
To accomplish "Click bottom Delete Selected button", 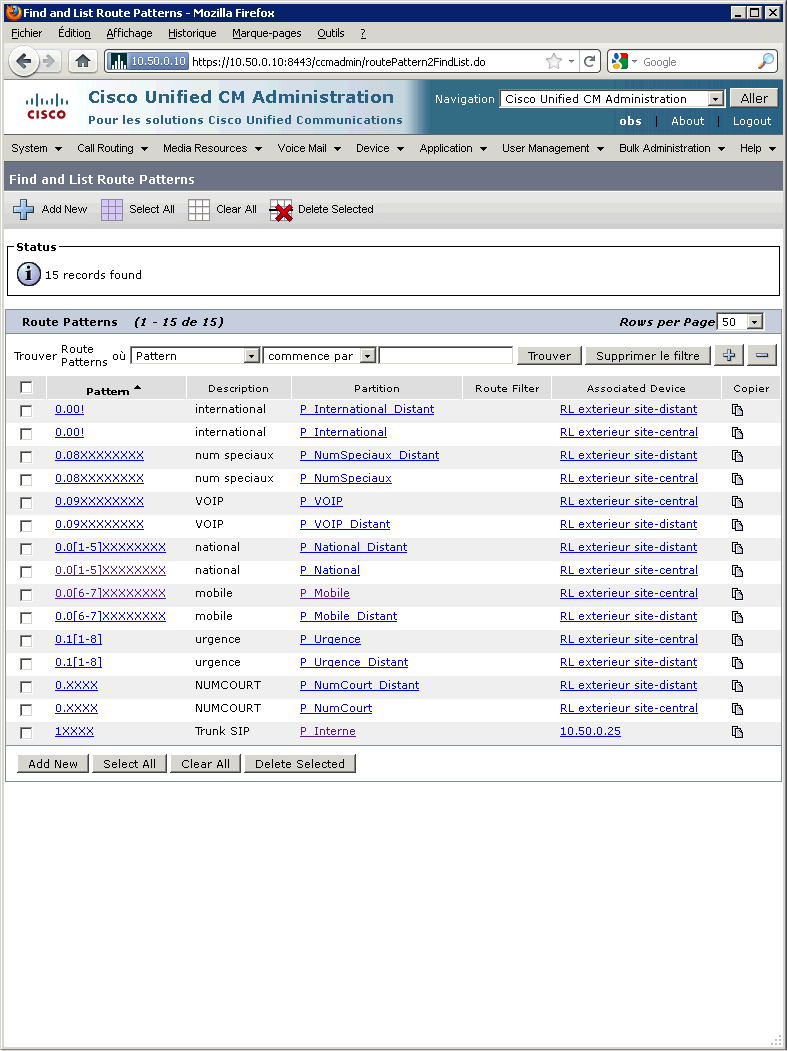I will coord(300,763).
